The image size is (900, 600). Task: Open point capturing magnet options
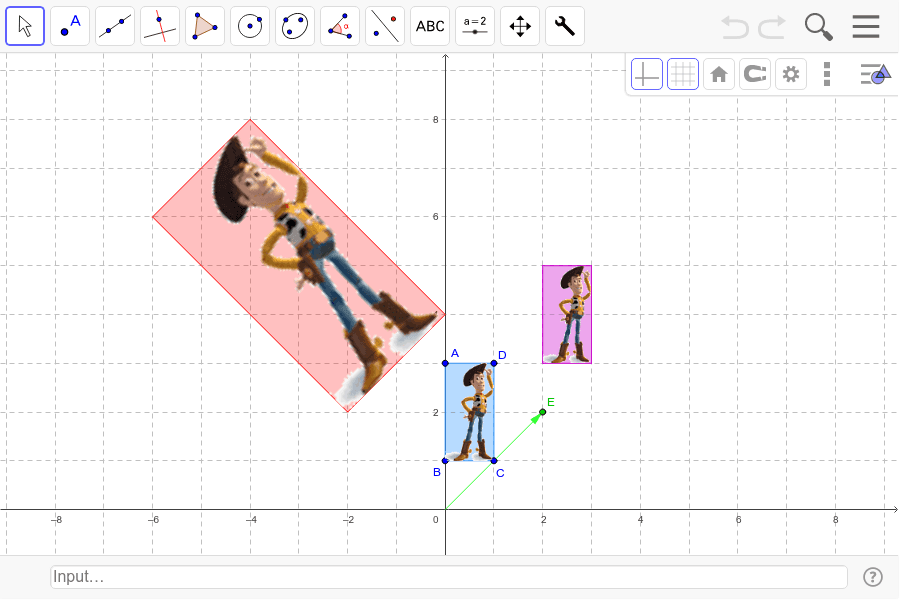[755, 74]
